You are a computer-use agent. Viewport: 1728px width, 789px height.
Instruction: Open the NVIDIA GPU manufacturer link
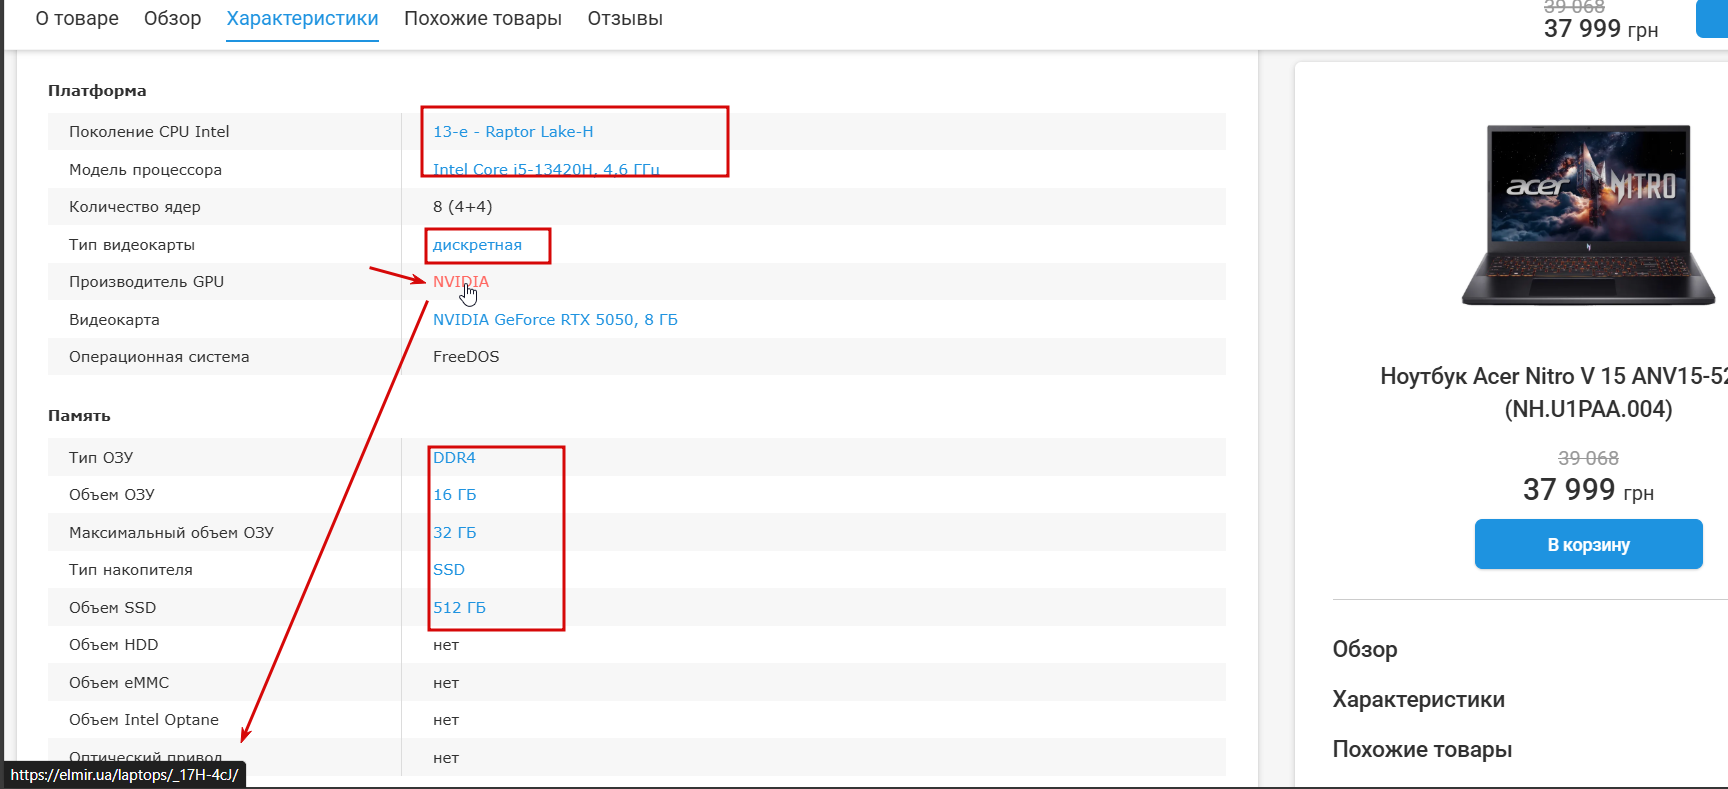tap(461, 282)
